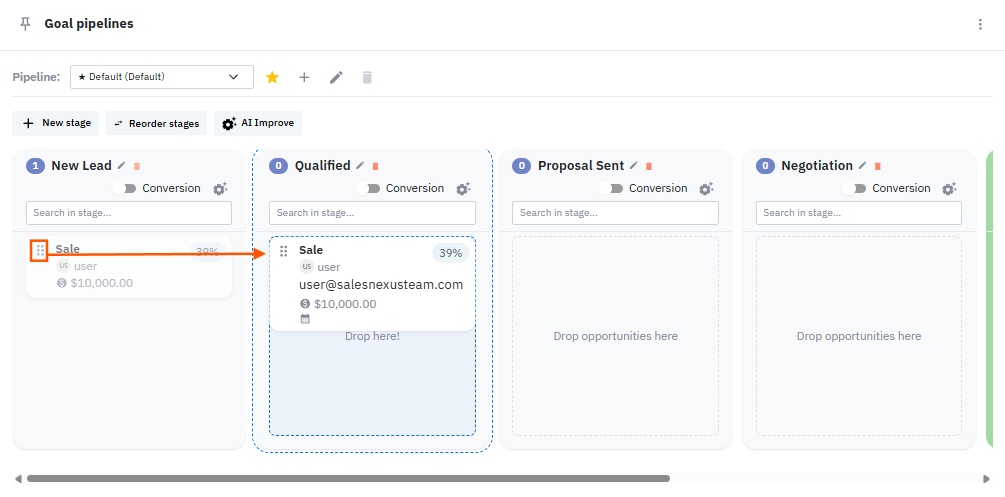Open the Pipeline dropdown showing Default

click(x=161, y=77)
